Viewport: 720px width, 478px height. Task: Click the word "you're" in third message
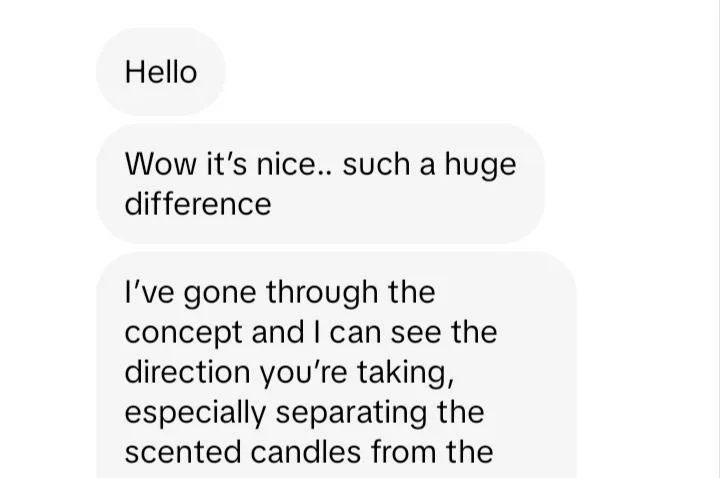tap(304, 373)
